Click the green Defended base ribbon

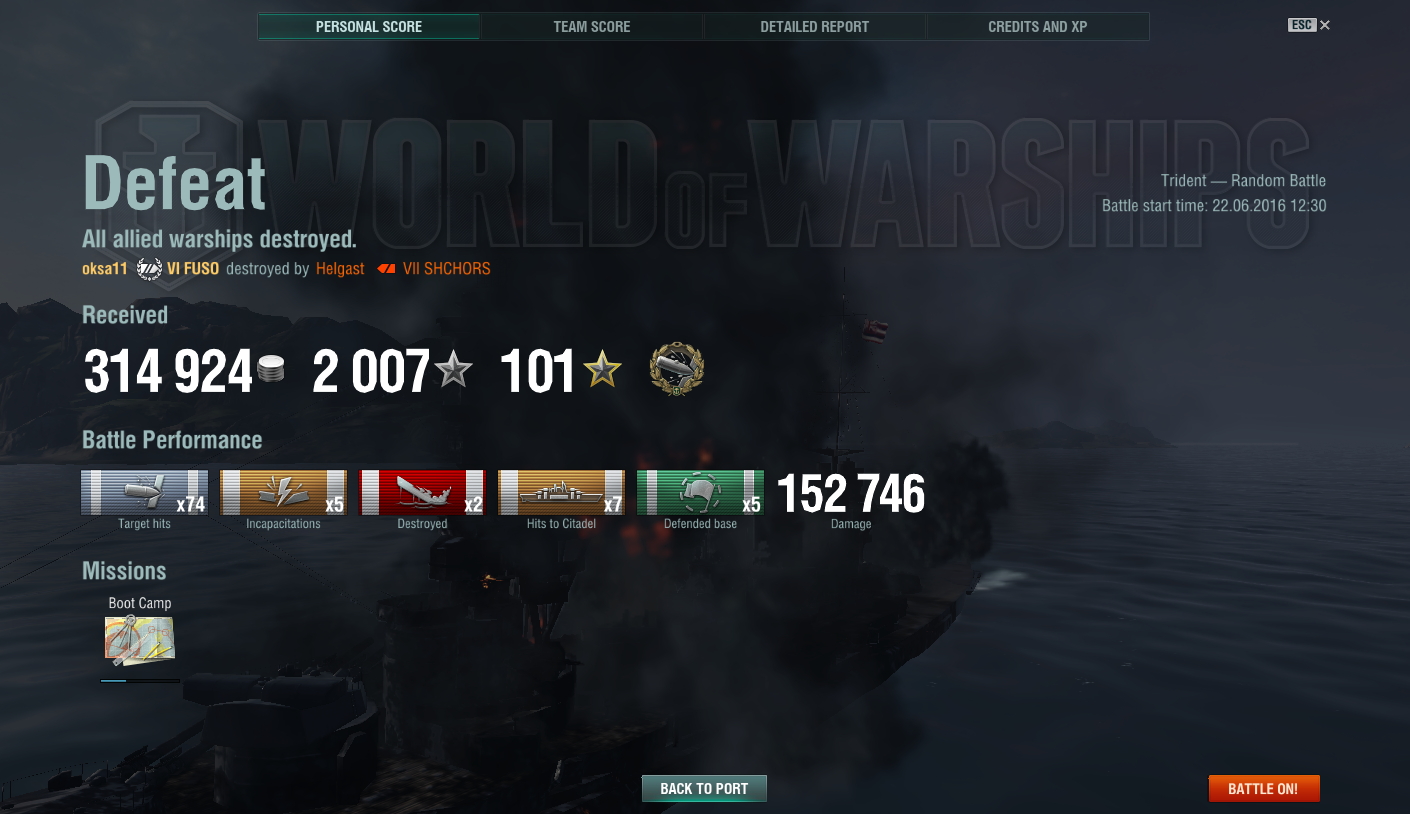tap(701, 492)
